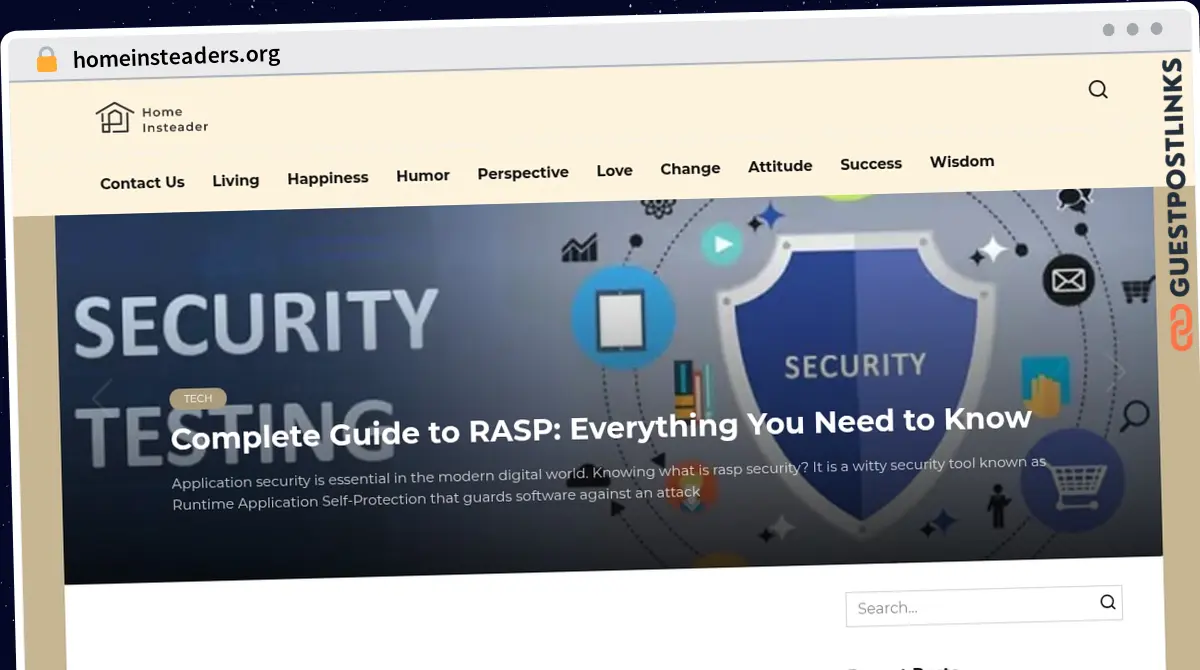Open the Perspective menu item
This screenshot has width=1200, height=670.
523,173
